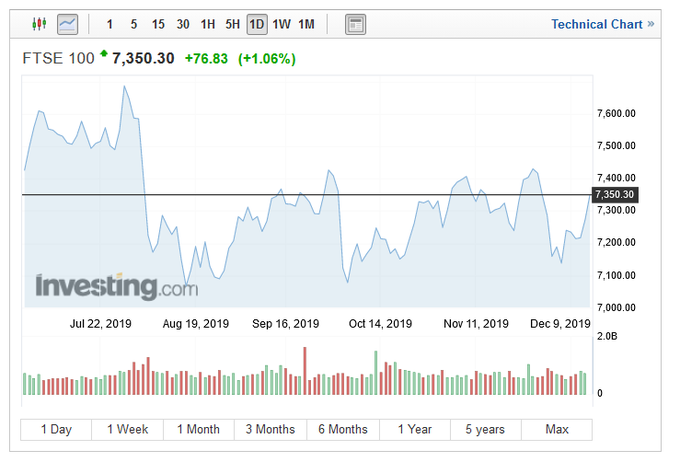The height and width of the screenshot is (462, 680).
Task: Show the 6 Months range
Action: pyautogui.click(x=343, y=429)
